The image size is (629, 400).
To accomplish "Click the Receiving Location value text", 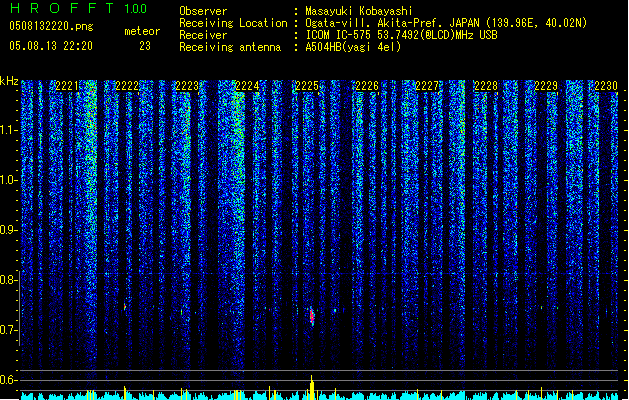I will (446, 23).
